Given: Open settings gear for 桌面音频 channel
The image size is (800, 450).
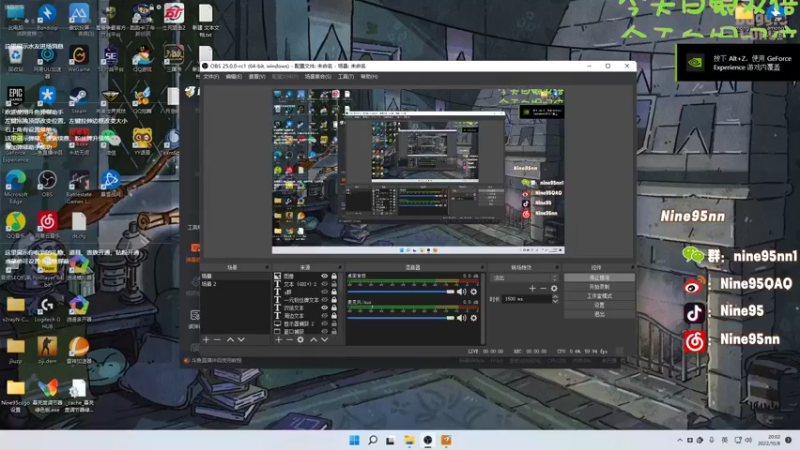Looking at the screenshot, I should pos(473,292).
